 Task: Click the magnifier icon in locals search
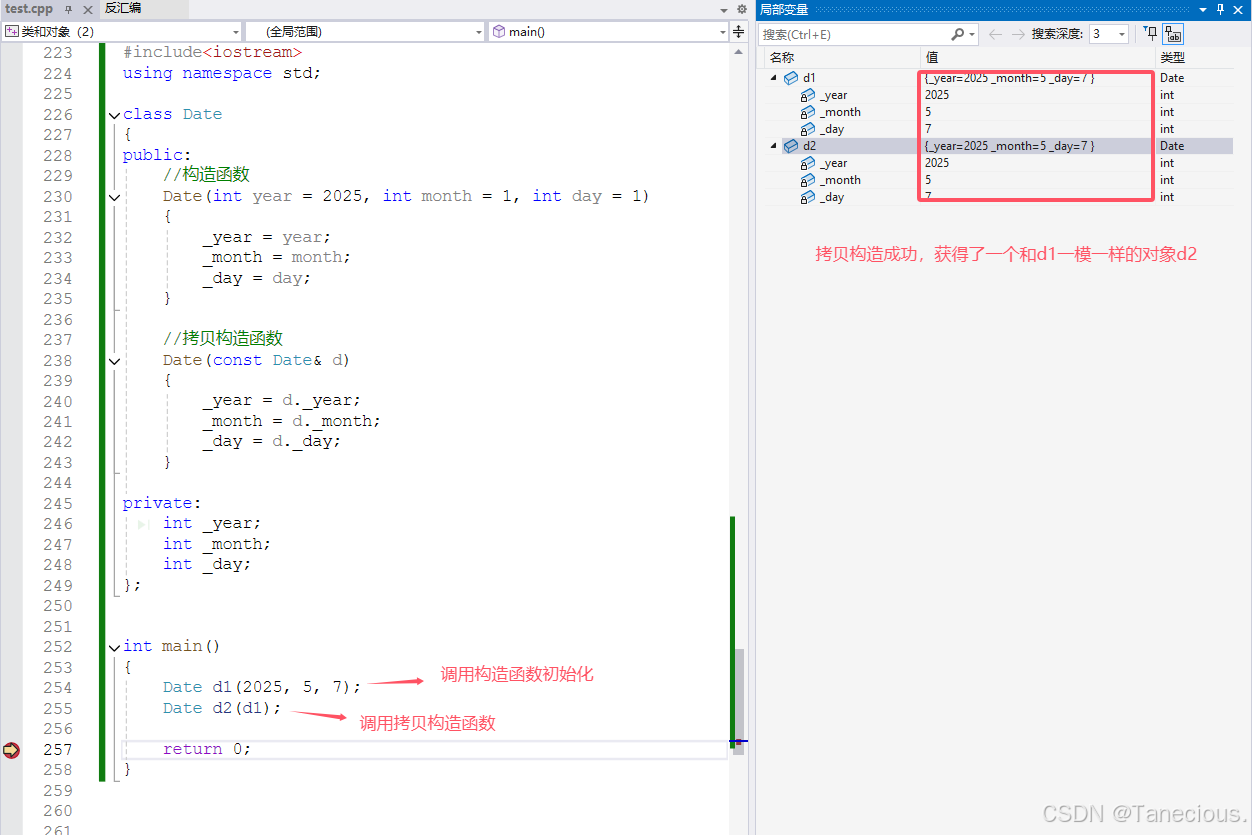point(957,34)
